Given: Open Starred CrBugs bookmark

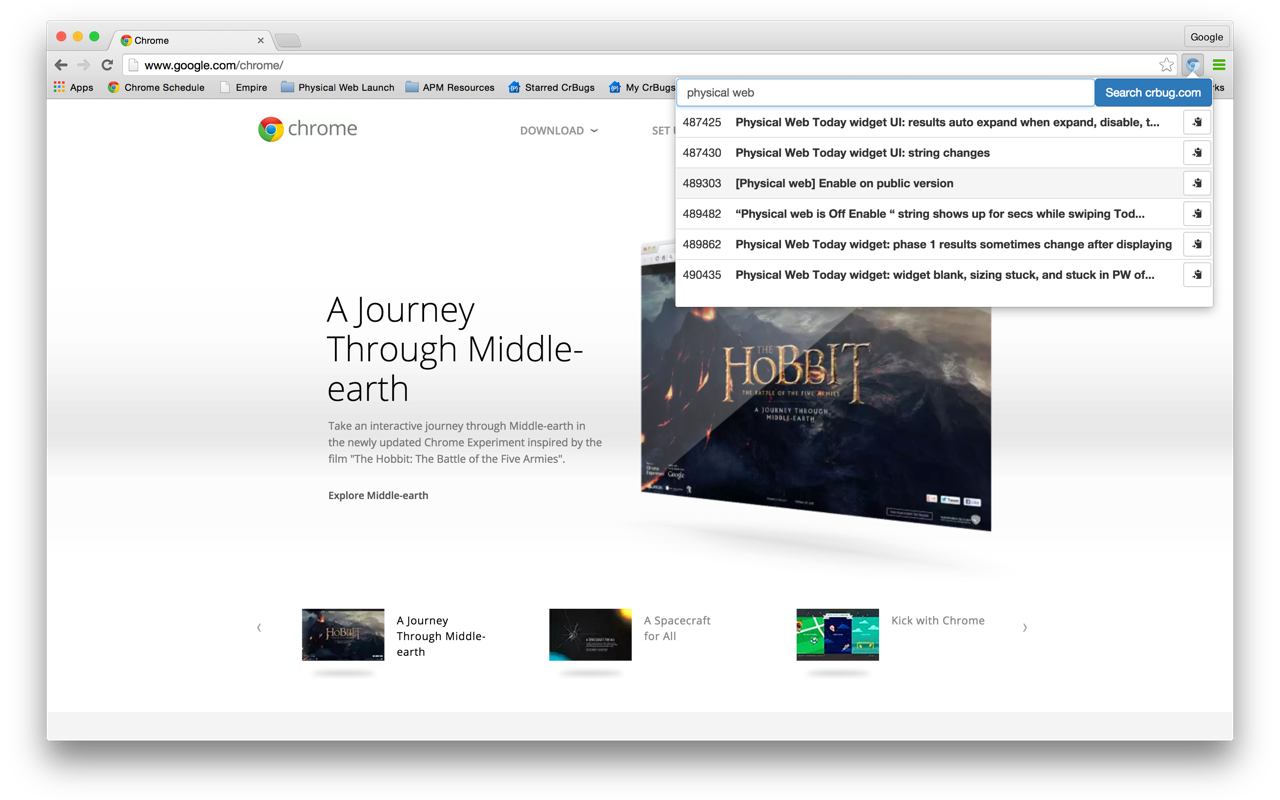Looking at the screenshot, I should click(551, 87).
